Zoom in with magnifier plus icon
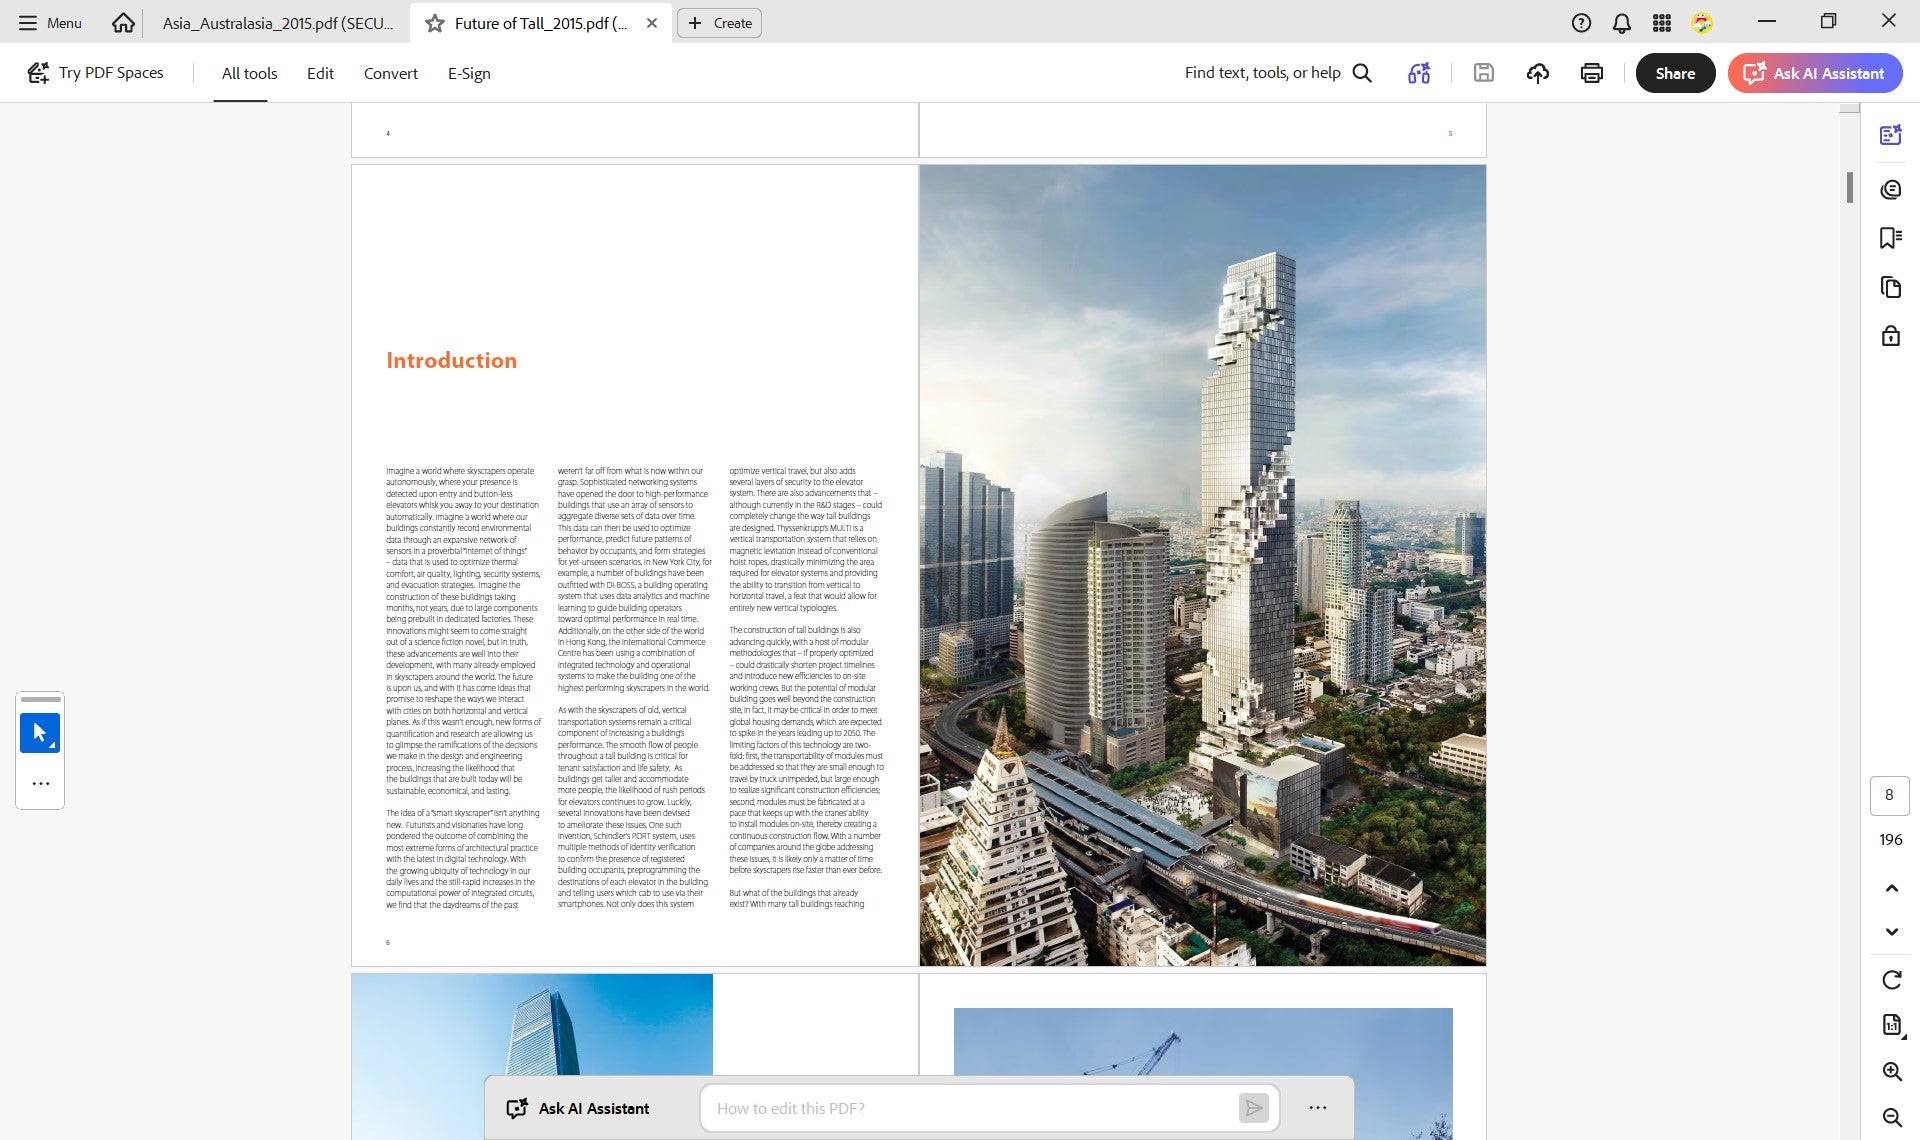Screen dimensions: 1920x1140 pos(1891,1072)
